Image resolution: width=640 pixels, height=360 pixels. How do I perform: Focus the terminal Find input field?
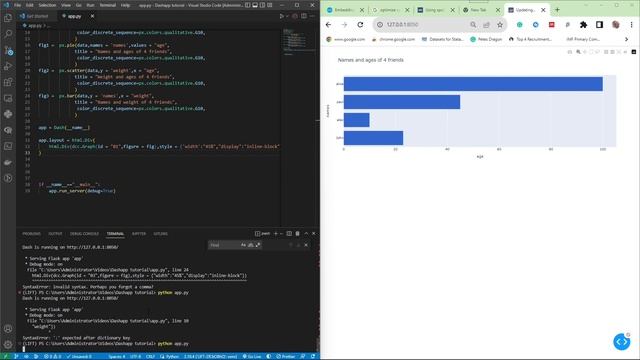(x=224, y=245)
